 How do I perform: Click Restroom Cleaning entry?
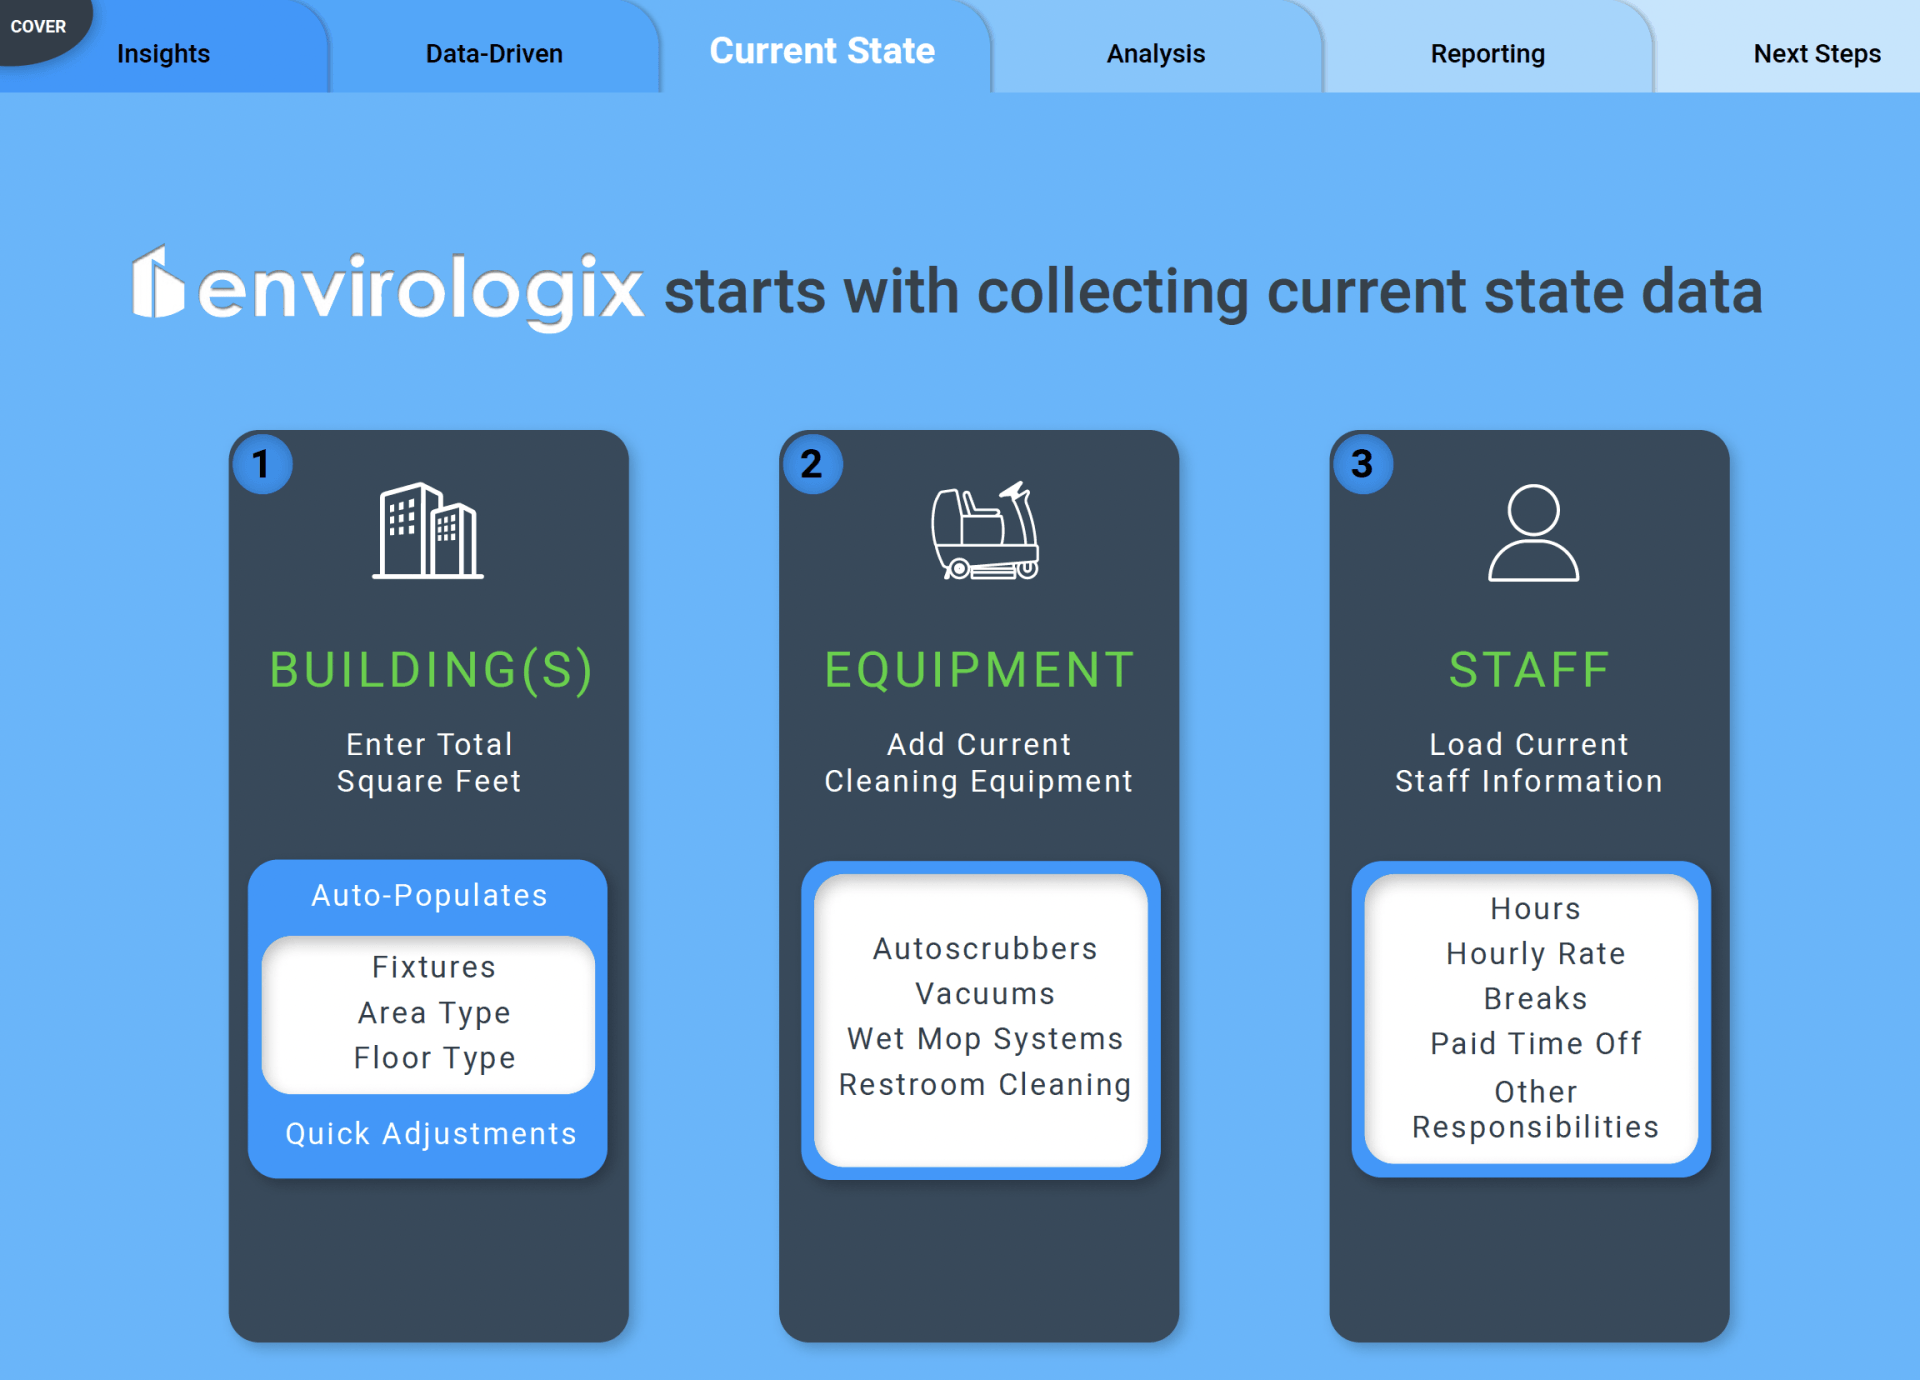[x=985, y=1084]
